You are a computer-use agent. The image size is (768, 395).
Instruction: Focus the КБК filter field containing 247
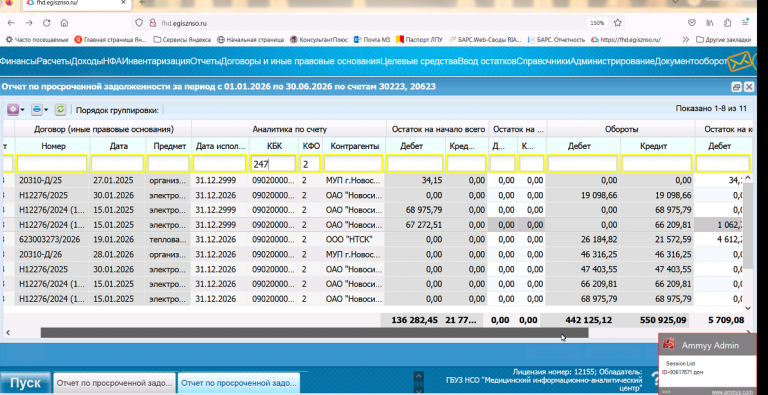[x=274, y=164]
